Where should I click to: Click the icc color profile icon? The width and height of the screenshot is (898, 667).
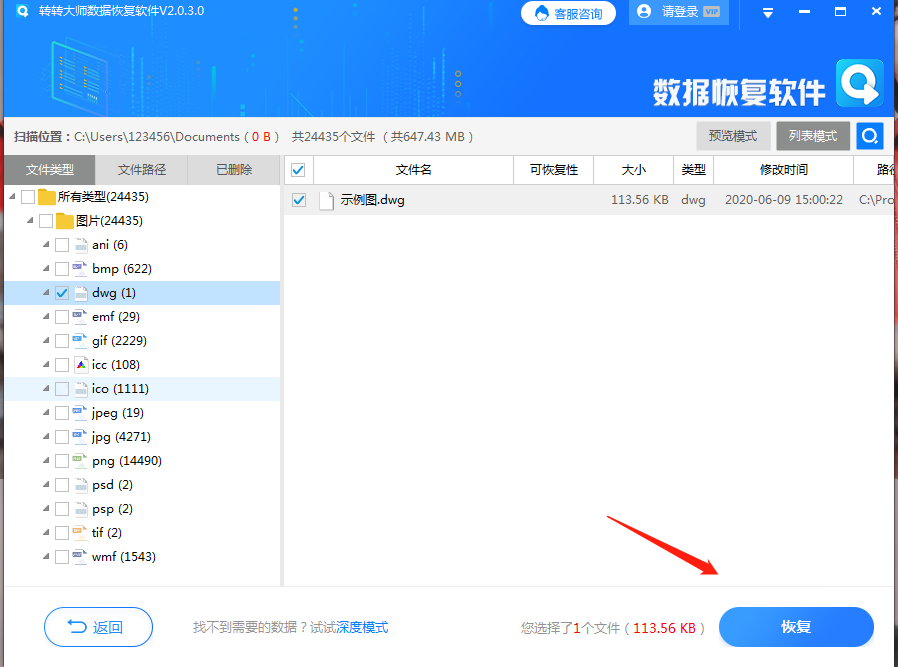pyautogui.click(x=81, y=365)
